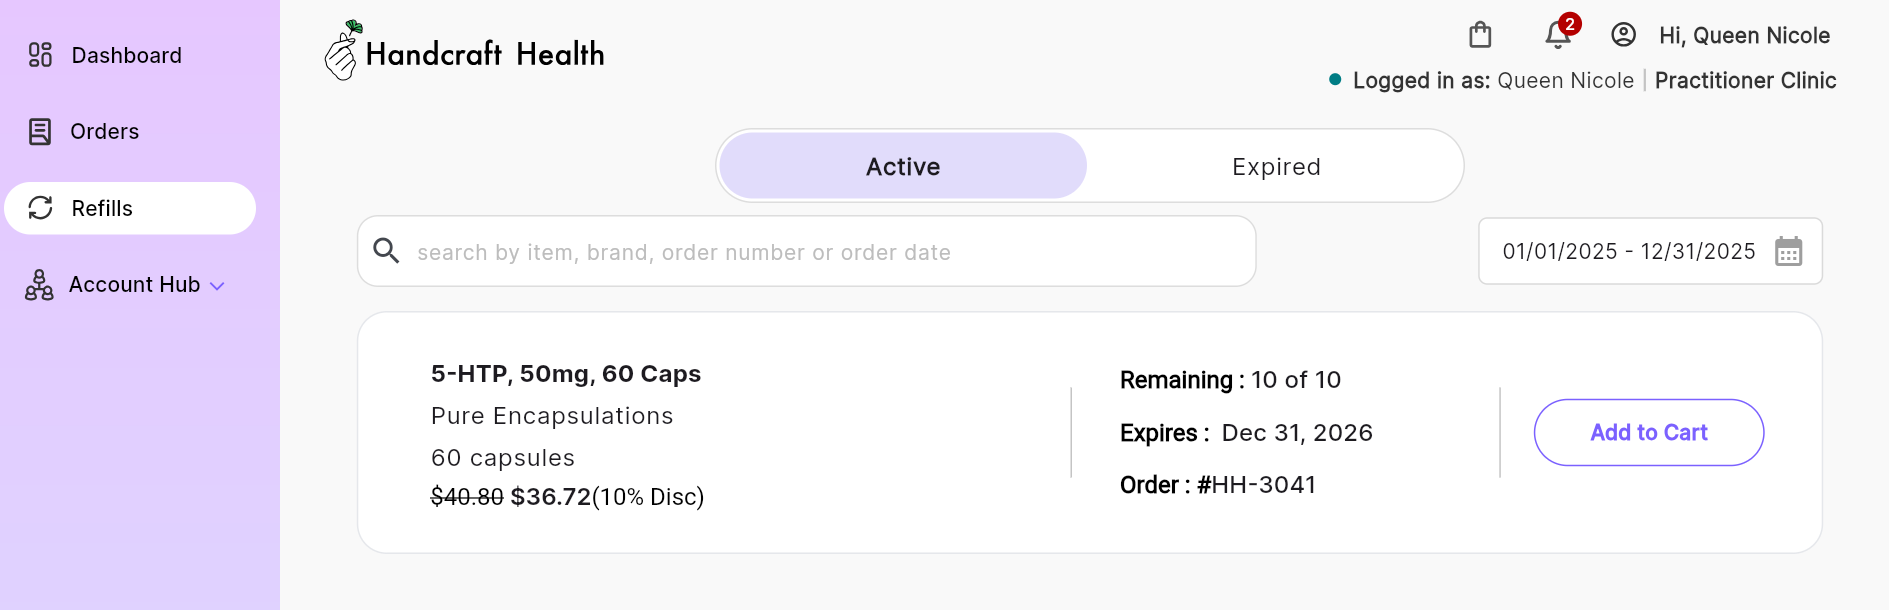Screen dimensions: 1889x610
Task: Open the Orders page from sidebar
Action: (104, 132)
